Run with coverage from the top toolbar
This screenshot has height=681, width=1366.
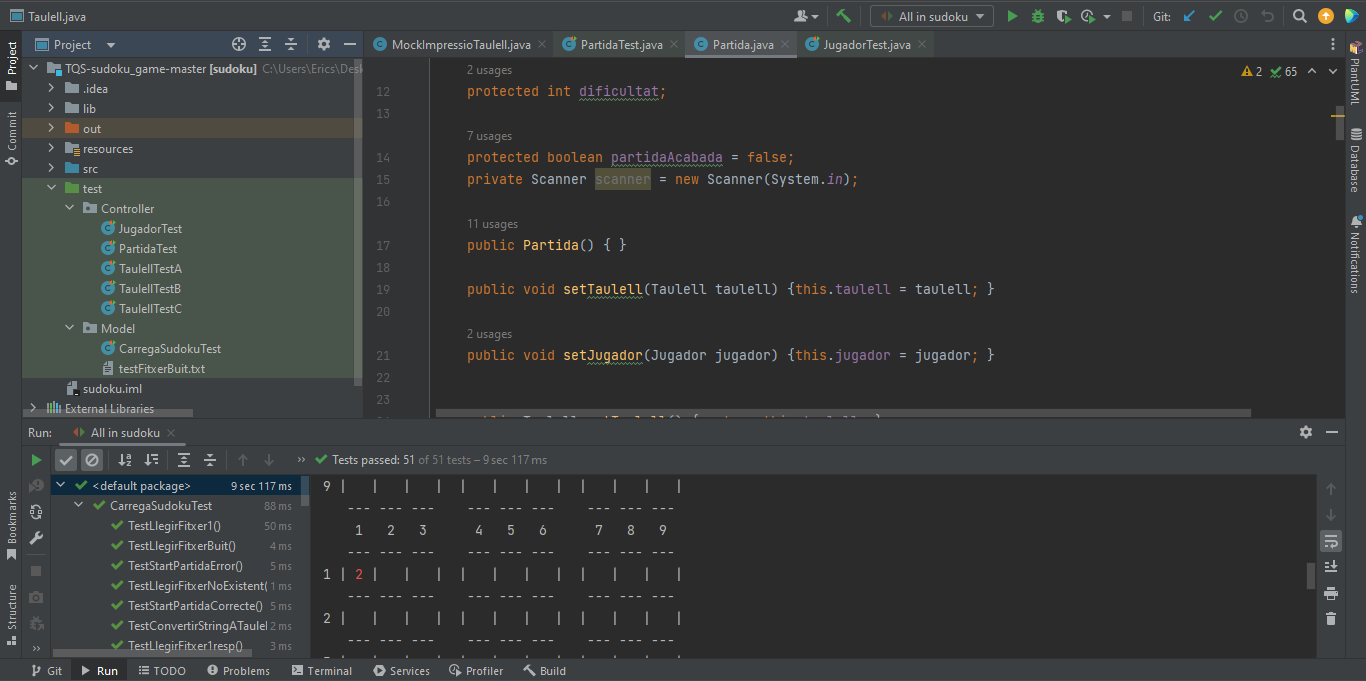[x=1063, y=16]
